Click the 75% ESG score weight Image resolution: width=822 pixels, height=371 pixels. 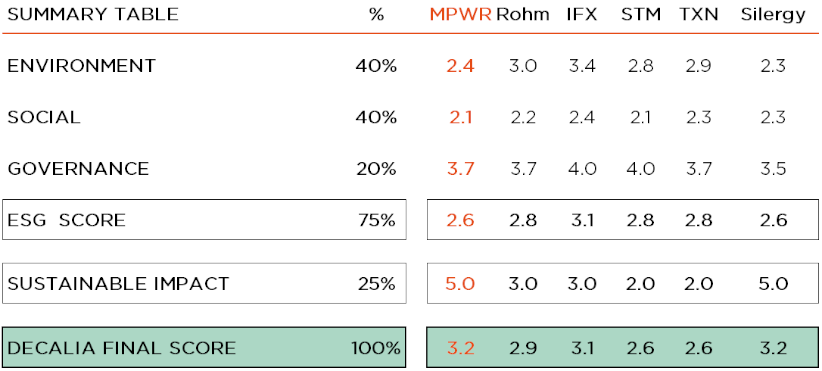pyautogui.click(x=375, y=220)
